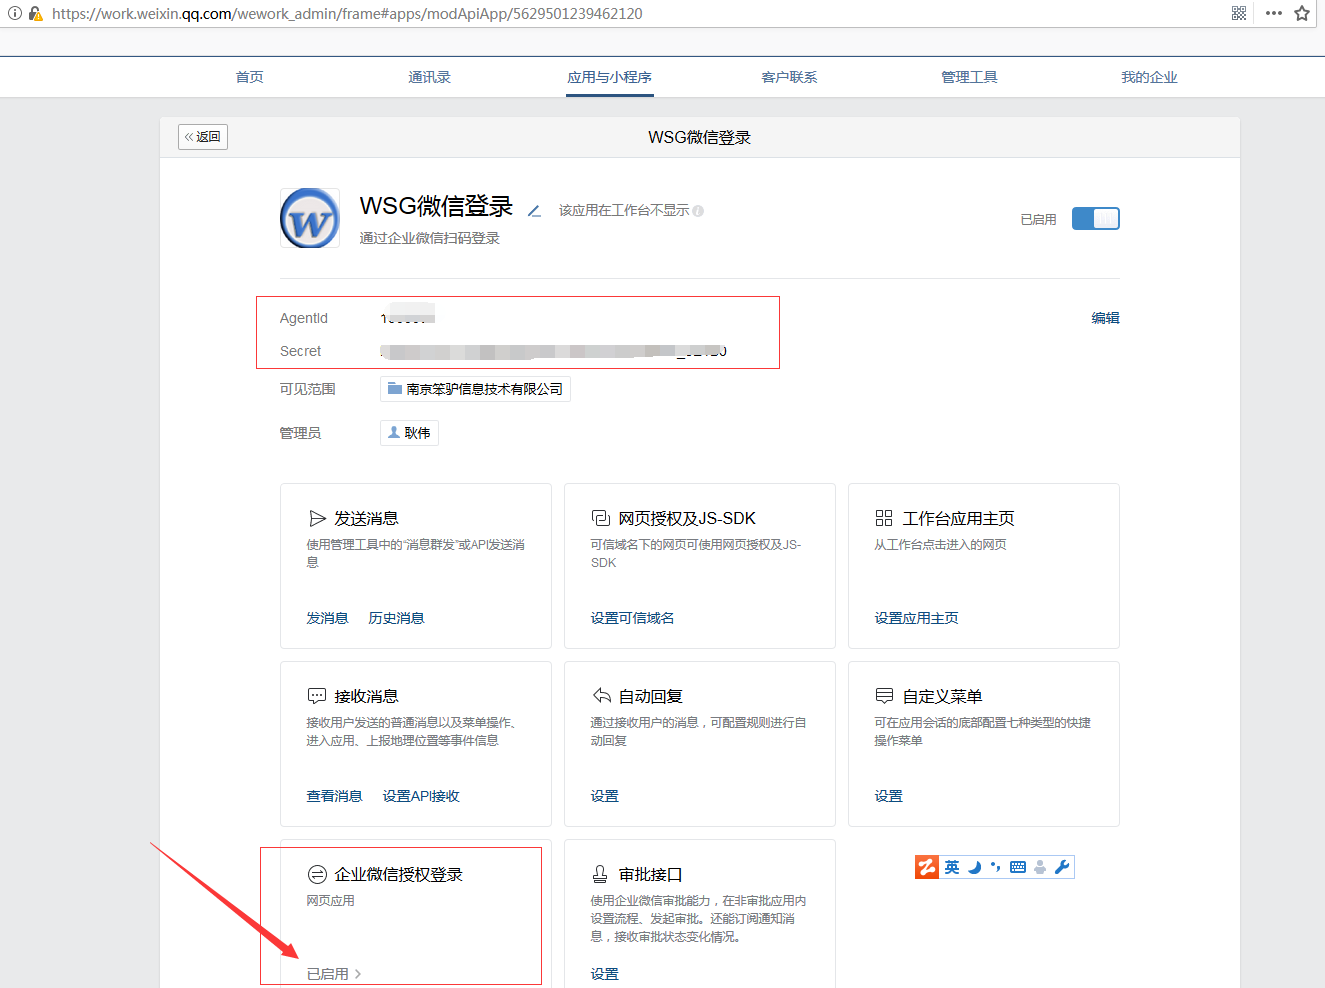Viewport: 1325px width, 988px height.
Task: Click the Sogou input method logo icon
Action: 927,867
